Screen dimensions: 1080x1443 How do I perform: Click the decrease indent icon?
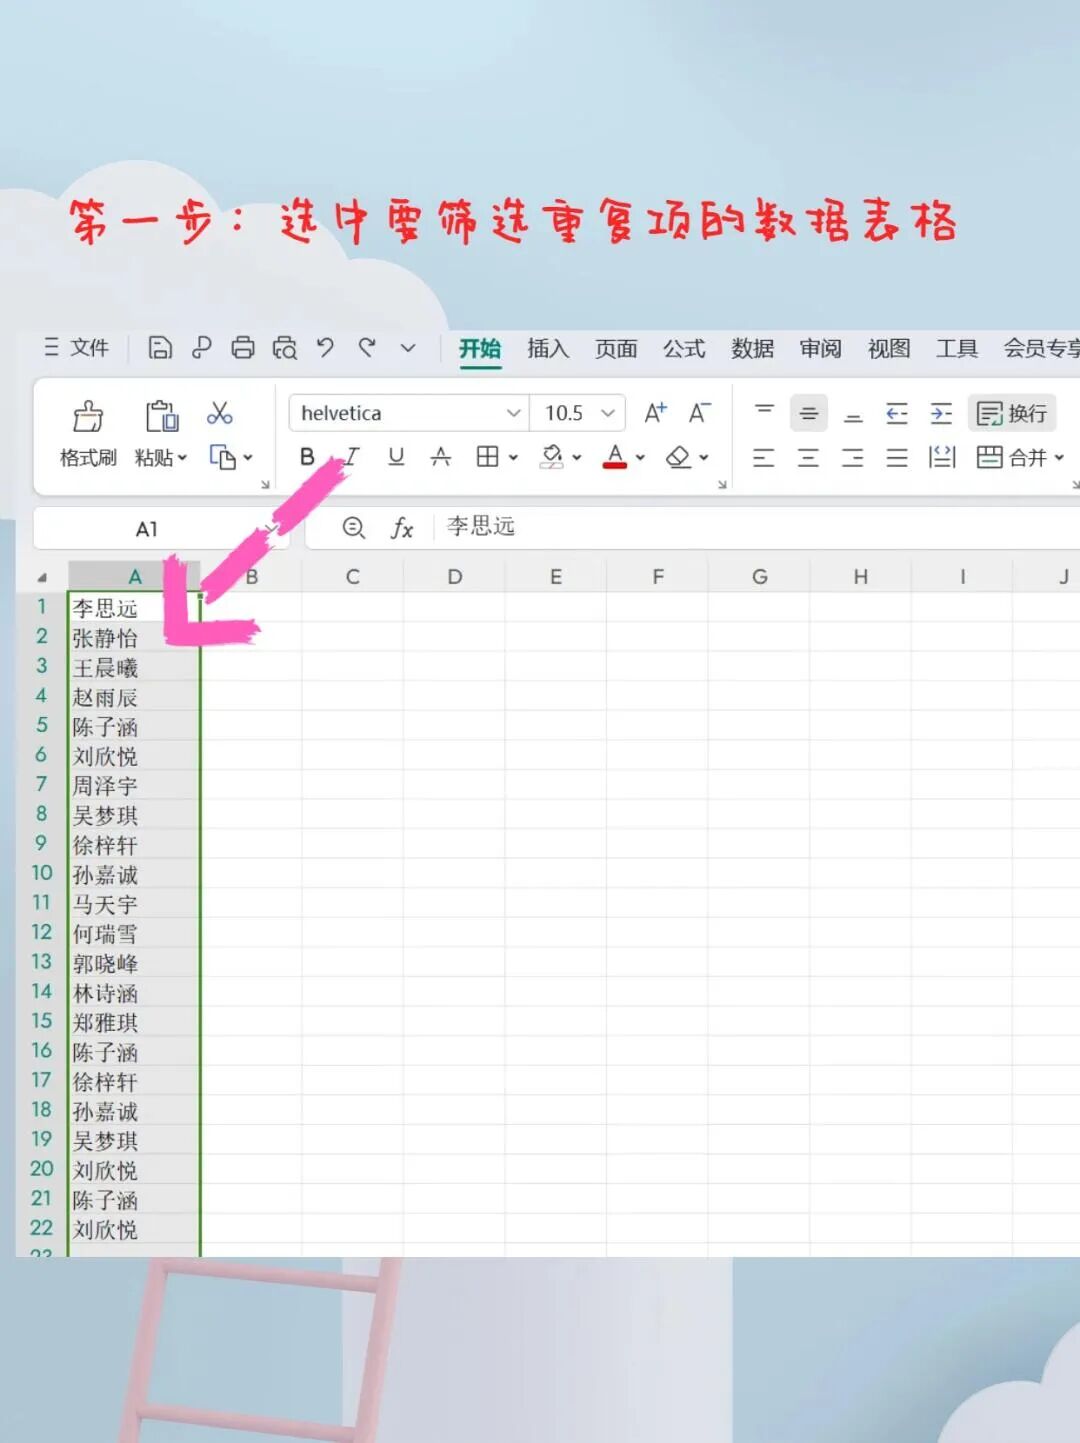(x=897, y=413)
